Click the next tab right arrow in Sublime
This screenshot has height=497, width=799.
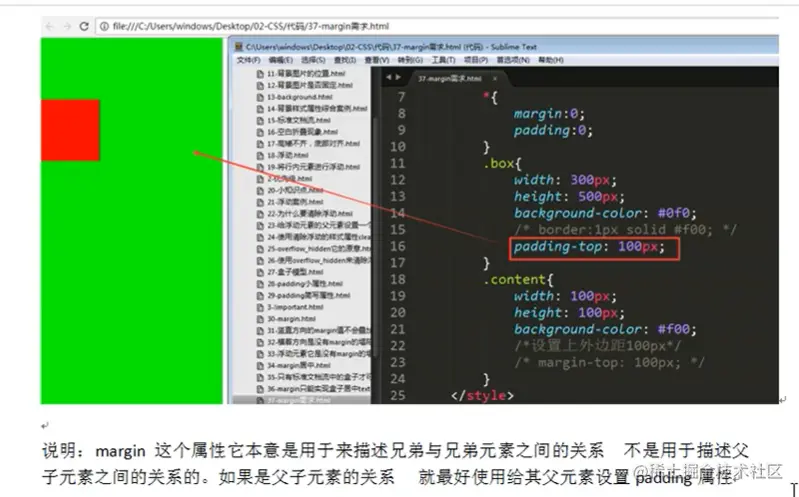coord(398,77)
